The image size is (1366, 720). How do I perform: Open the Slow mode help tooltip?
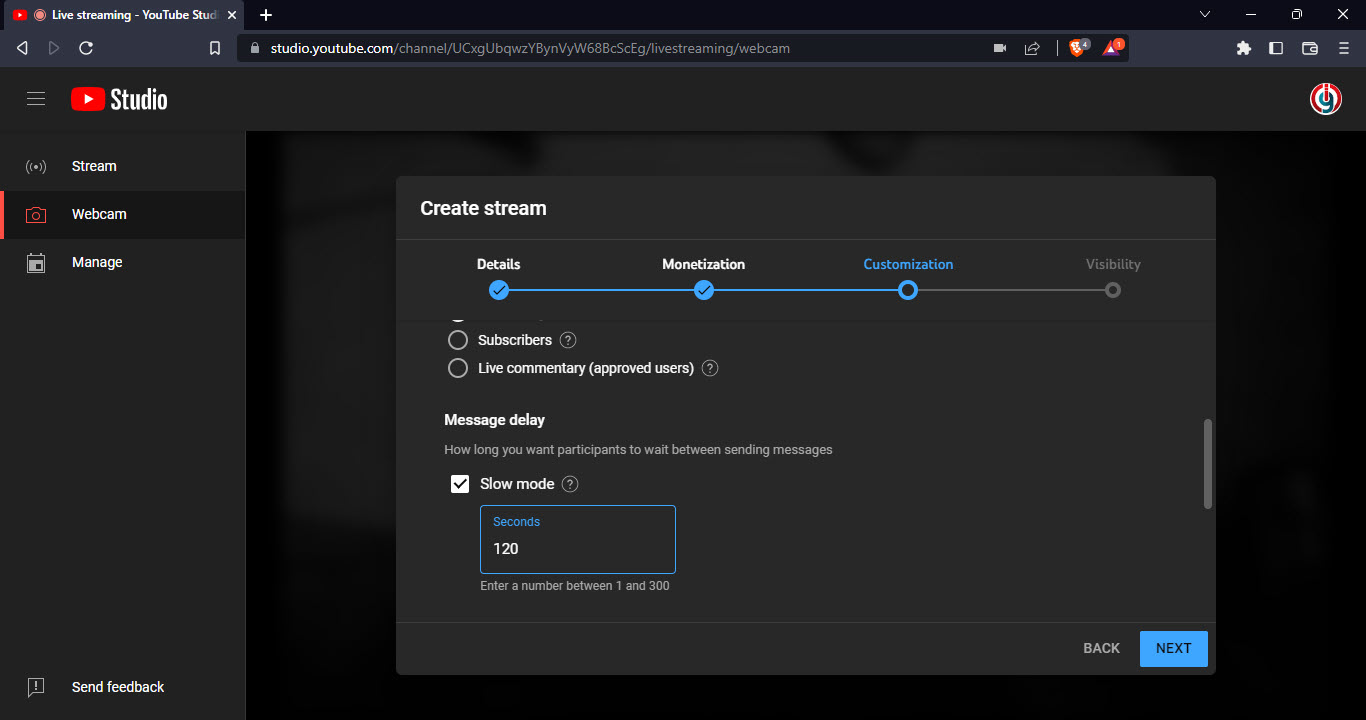click(569, 483)
